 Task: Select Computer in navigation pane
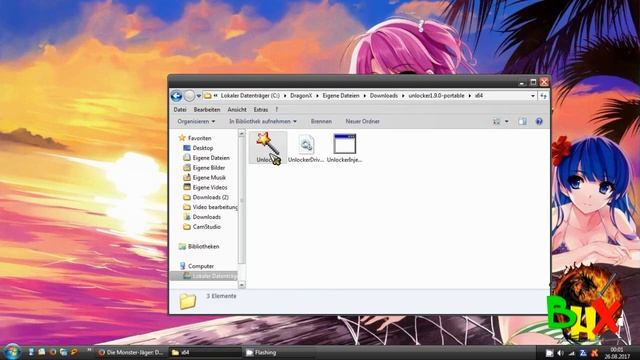point(196,266)
